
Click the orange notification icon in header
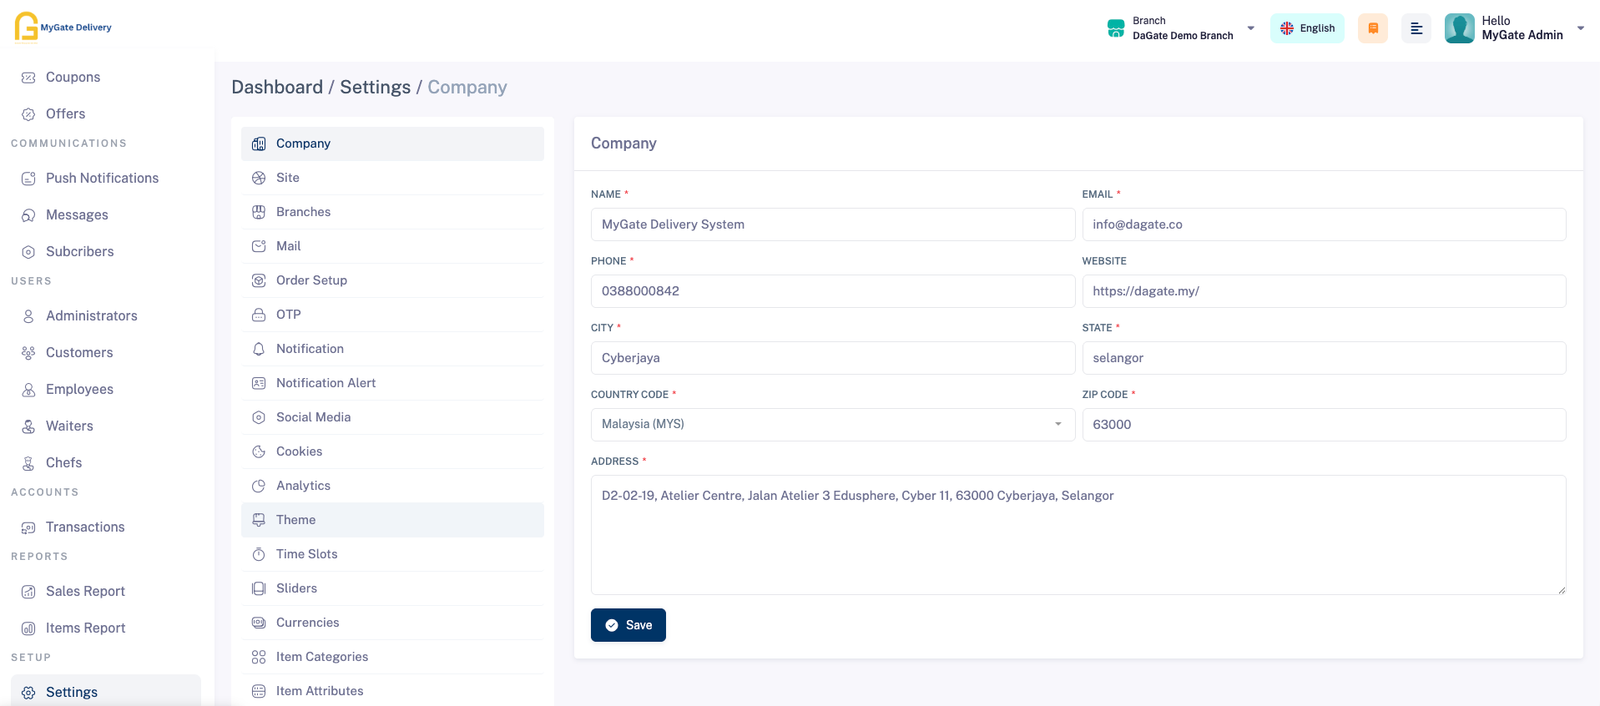click(x=1372, y=28)
